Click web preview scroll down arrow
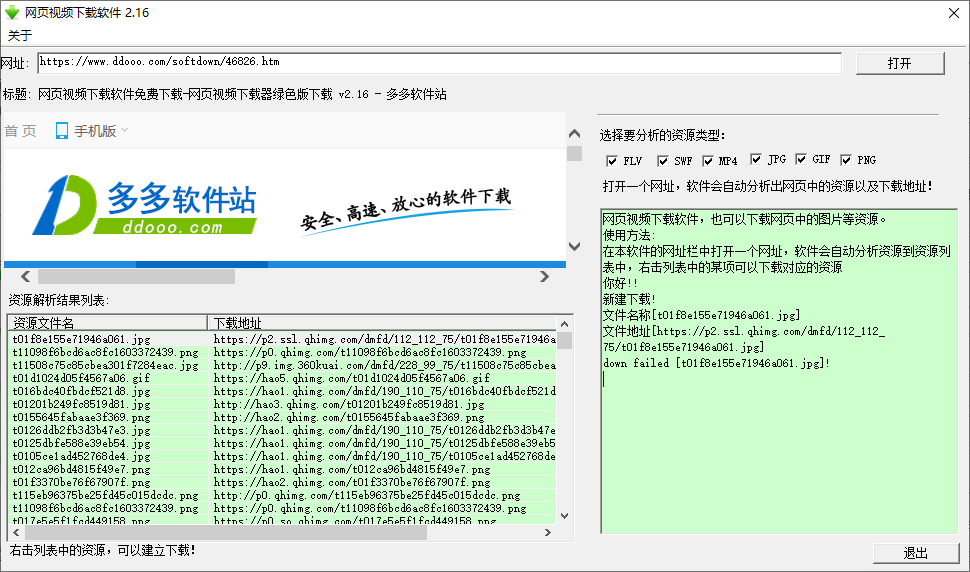Viewport: 970px width, 572px height. 575,246
